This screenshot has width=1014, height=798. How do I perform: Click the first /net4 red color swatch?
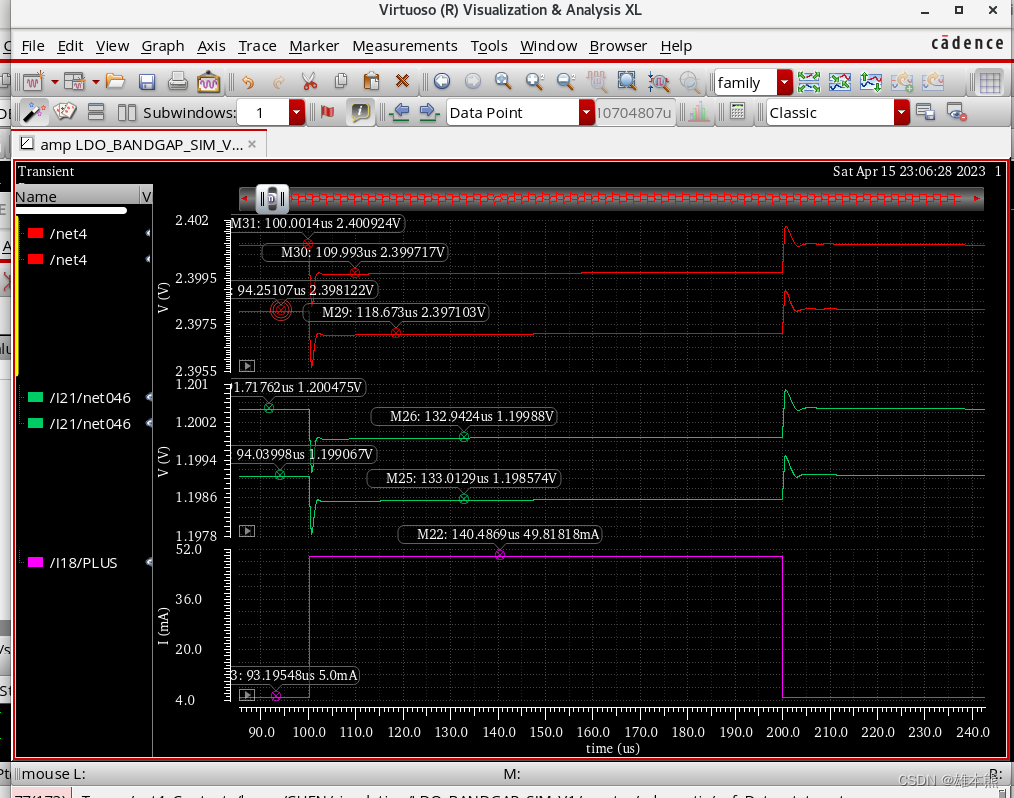pos(36,233)
